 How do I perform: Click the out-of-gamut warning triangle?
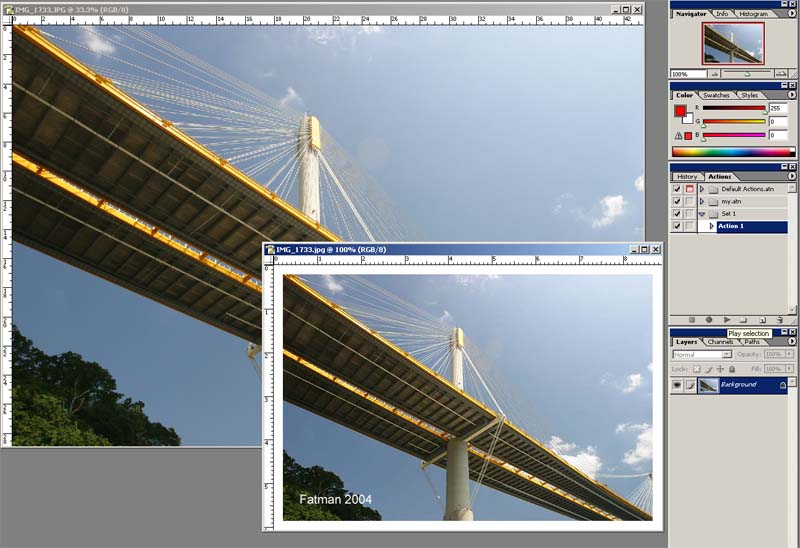[678, 136]
